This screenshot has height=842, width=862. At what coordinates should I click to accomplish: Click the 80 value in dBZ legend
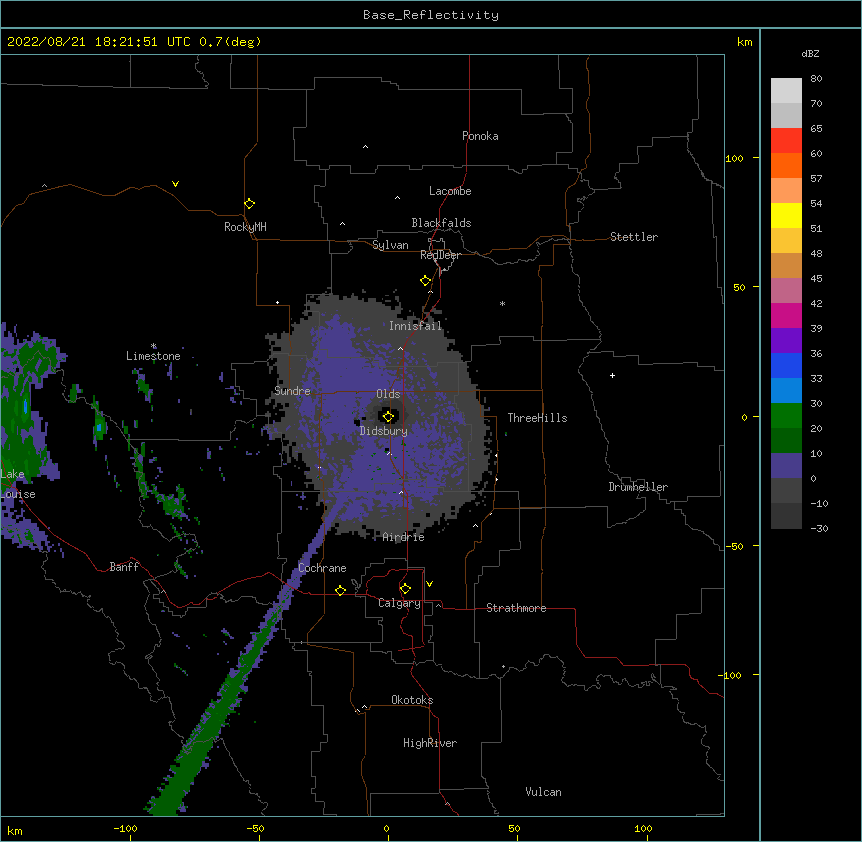(x=816, y=79)
